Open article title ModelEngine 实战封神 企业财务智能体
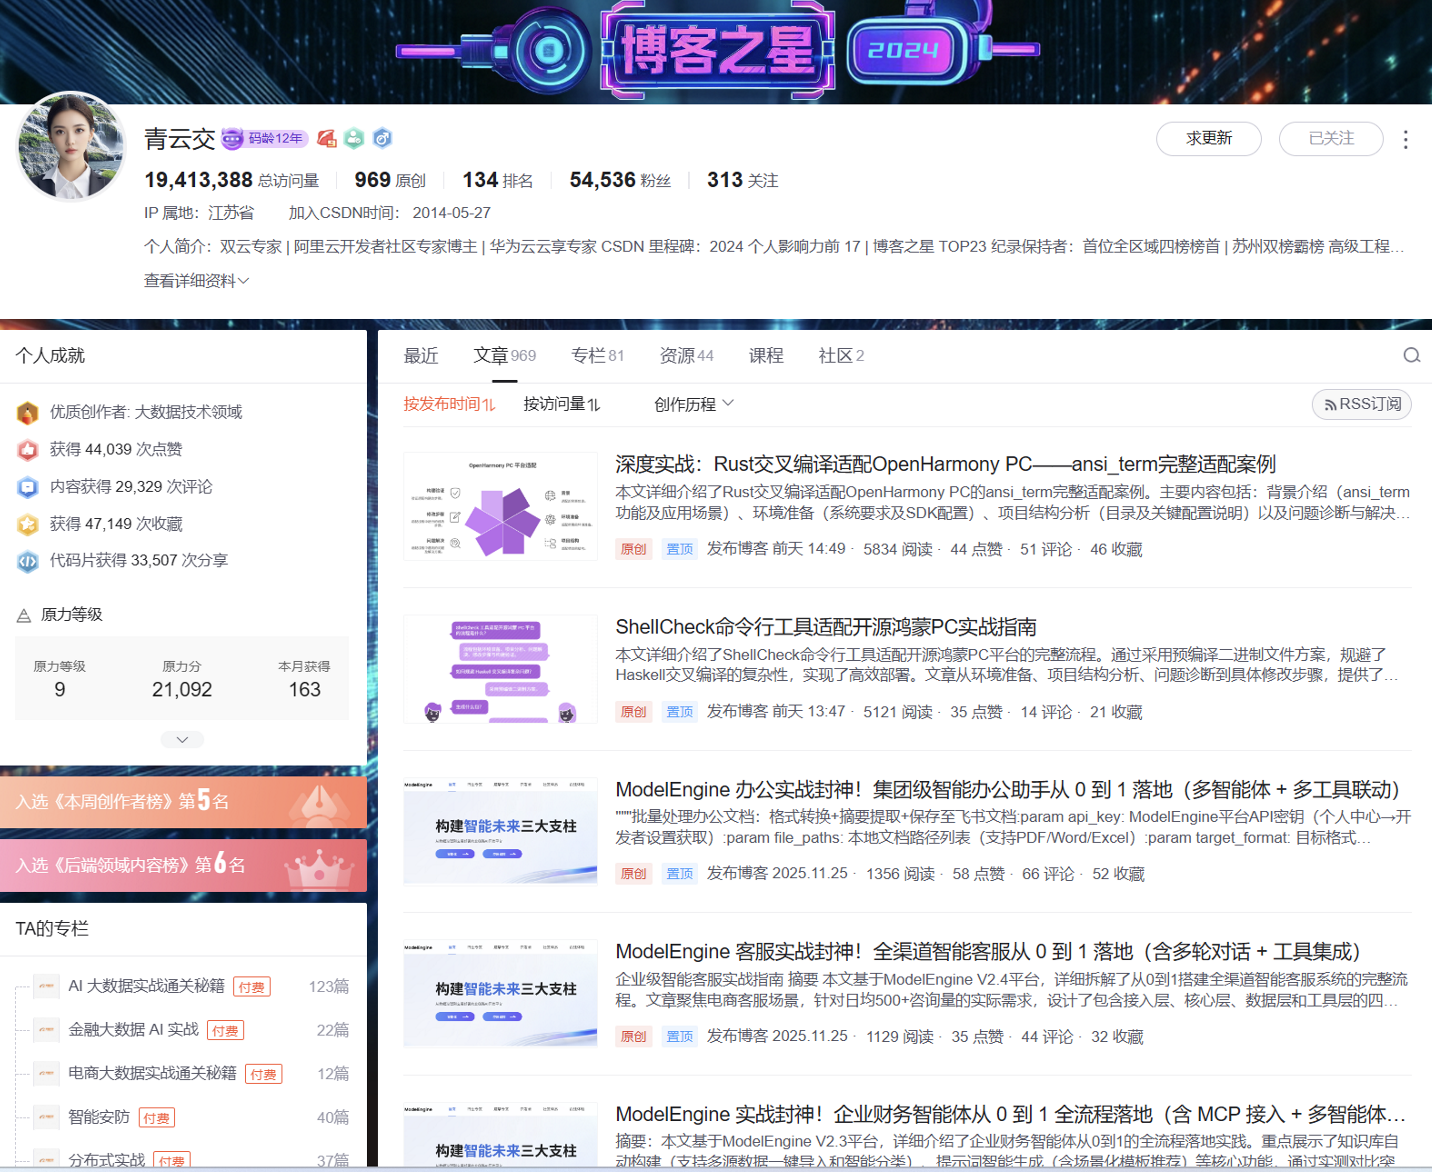 [1011, 1114]
